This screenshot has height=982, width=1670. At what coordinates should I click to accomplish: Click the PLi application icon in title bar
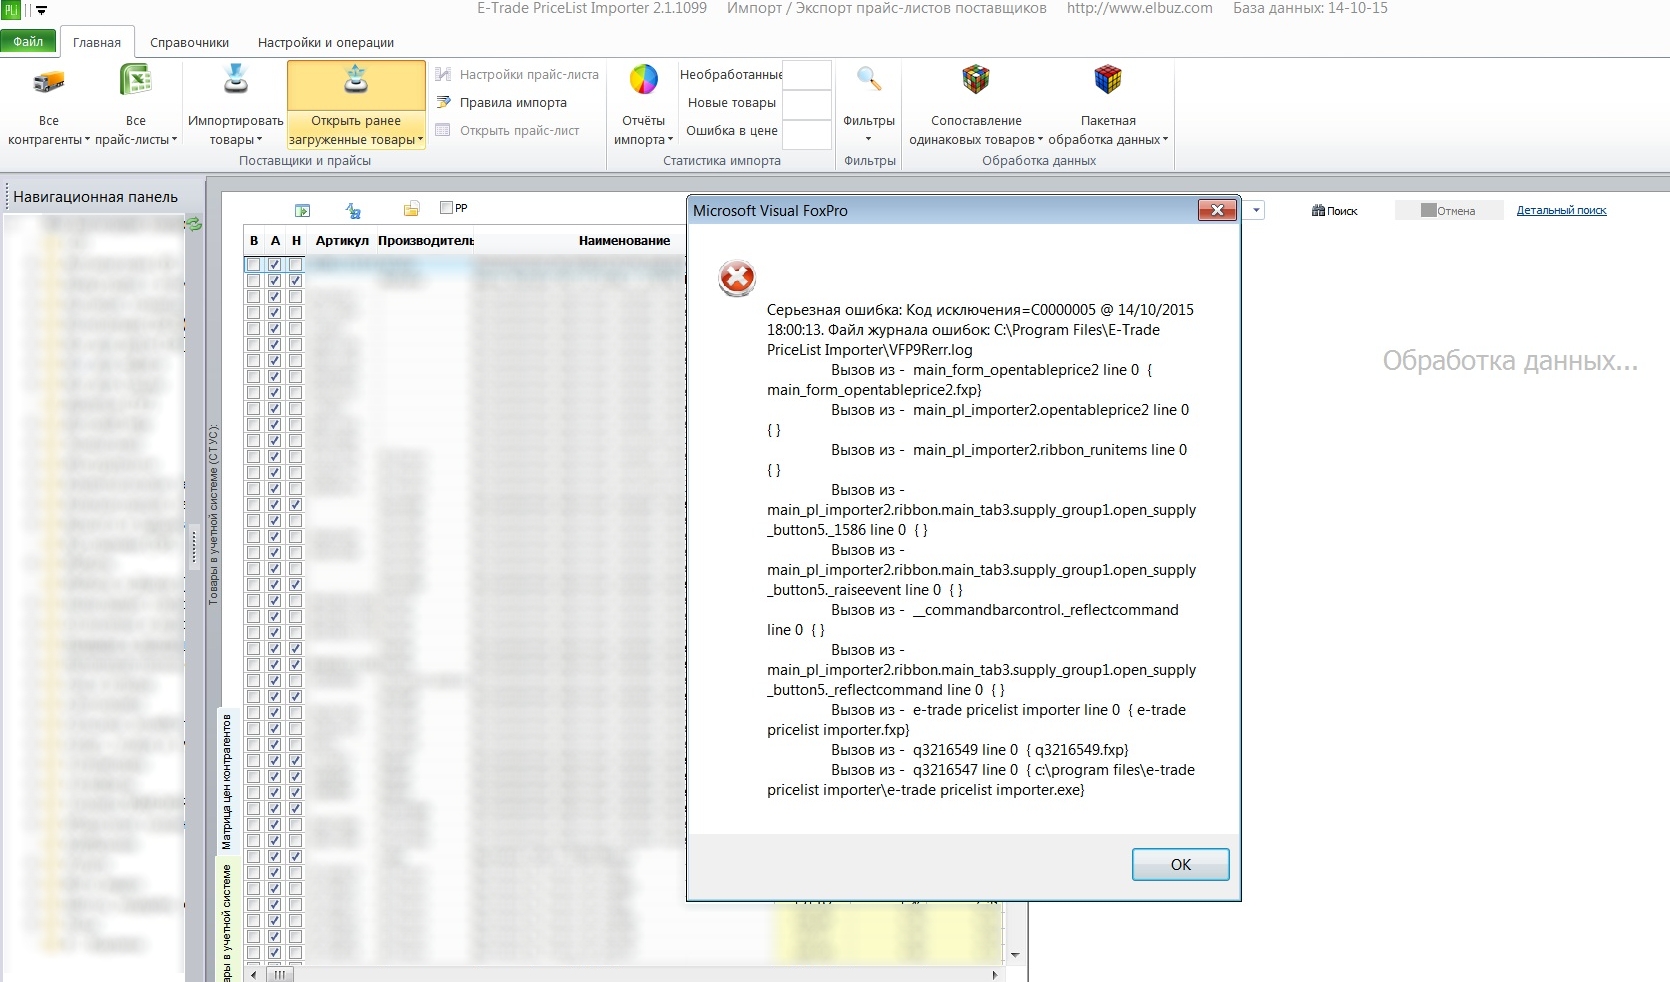(11, 10)
